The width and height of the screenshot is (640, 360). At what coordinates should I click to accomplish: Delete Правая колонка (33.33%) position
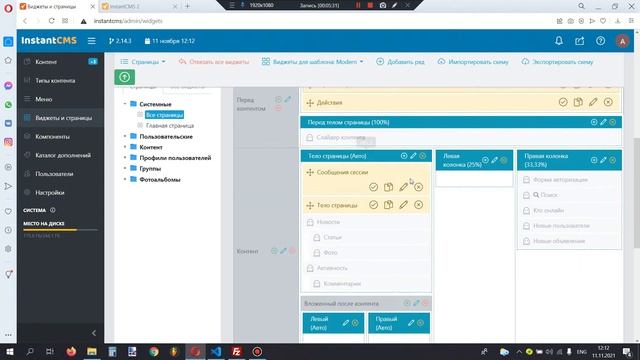pos(613,160)
